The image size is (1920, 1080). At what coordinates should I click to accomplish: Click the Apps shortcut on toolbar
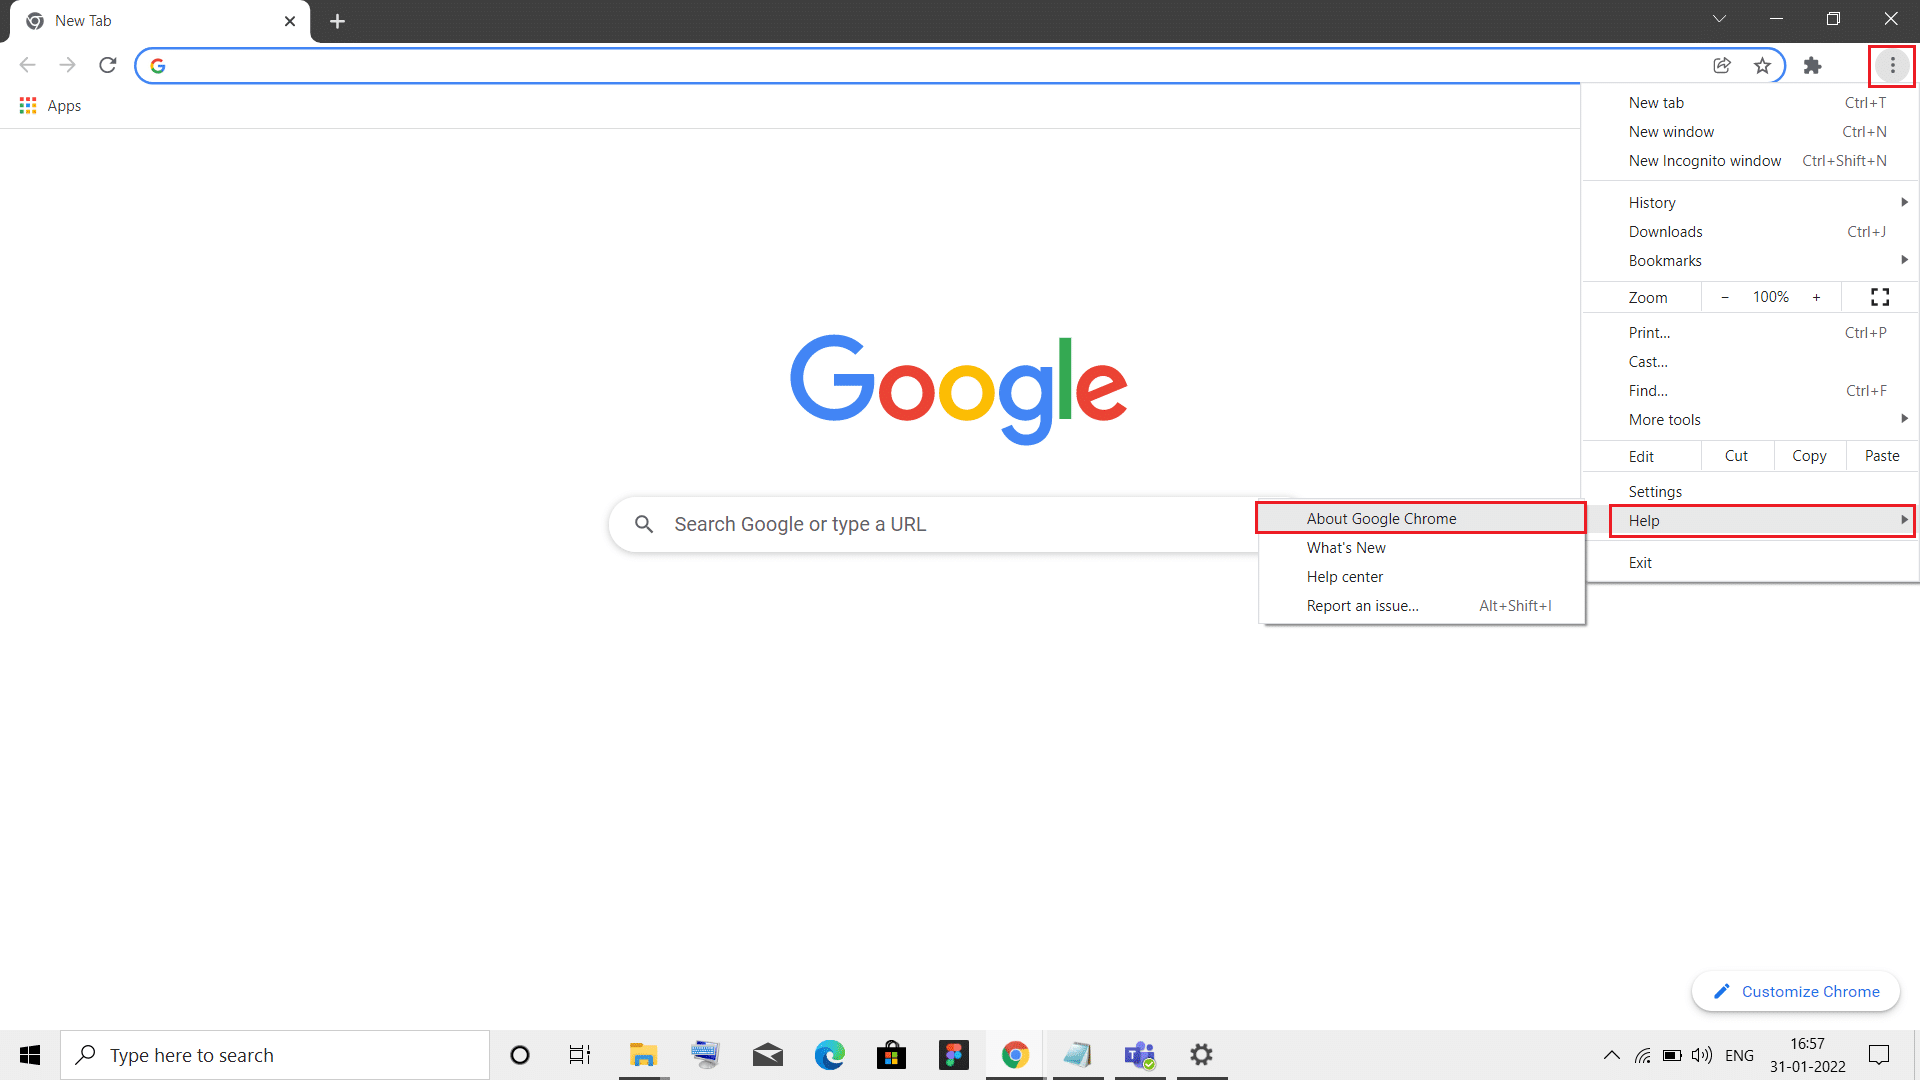[50, 105]
